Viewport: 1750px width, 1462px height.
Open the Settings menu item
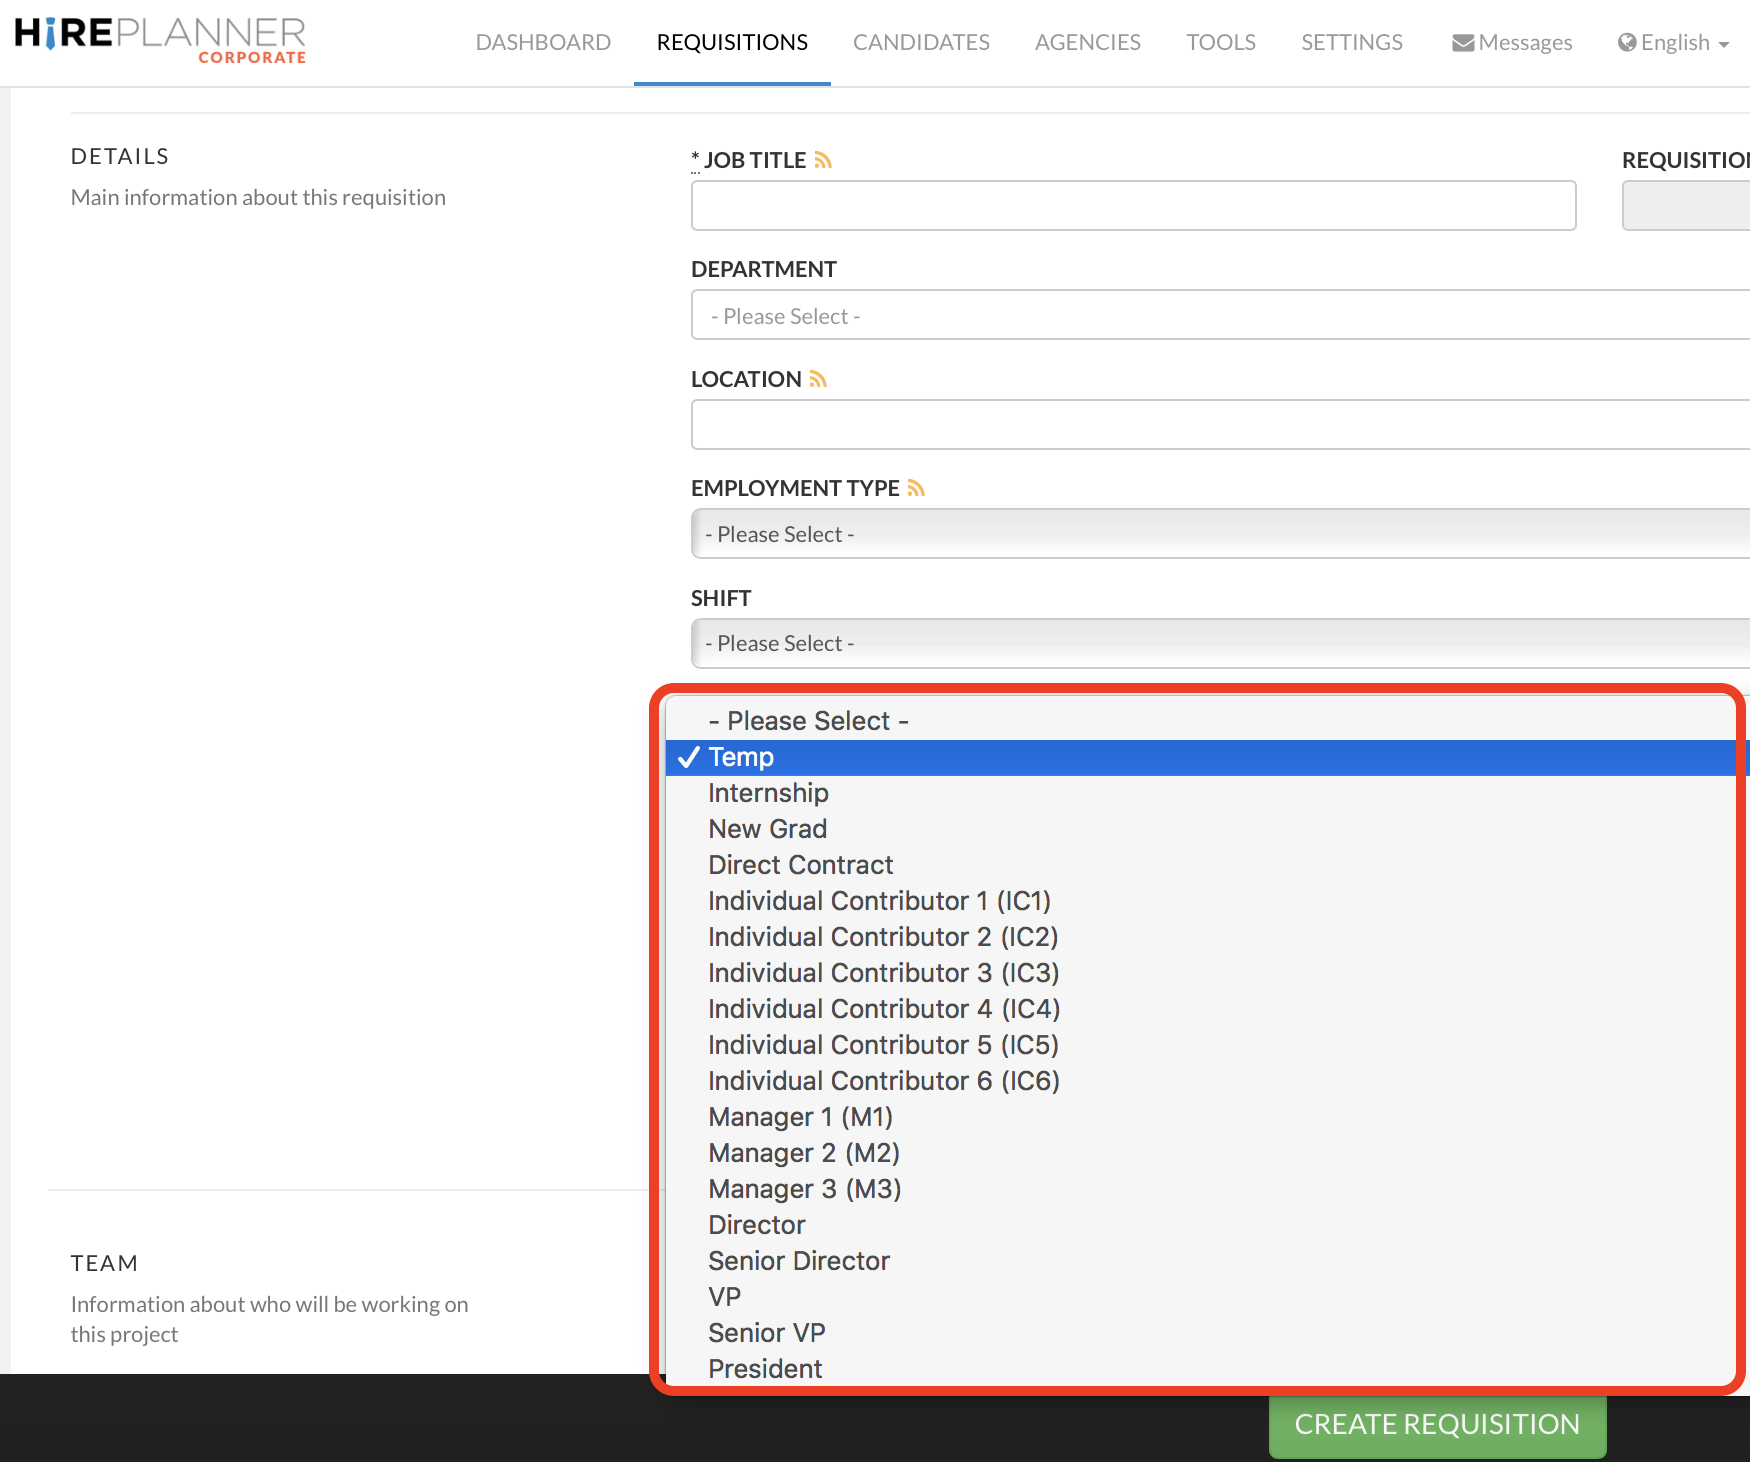(x=1351, y=42)
